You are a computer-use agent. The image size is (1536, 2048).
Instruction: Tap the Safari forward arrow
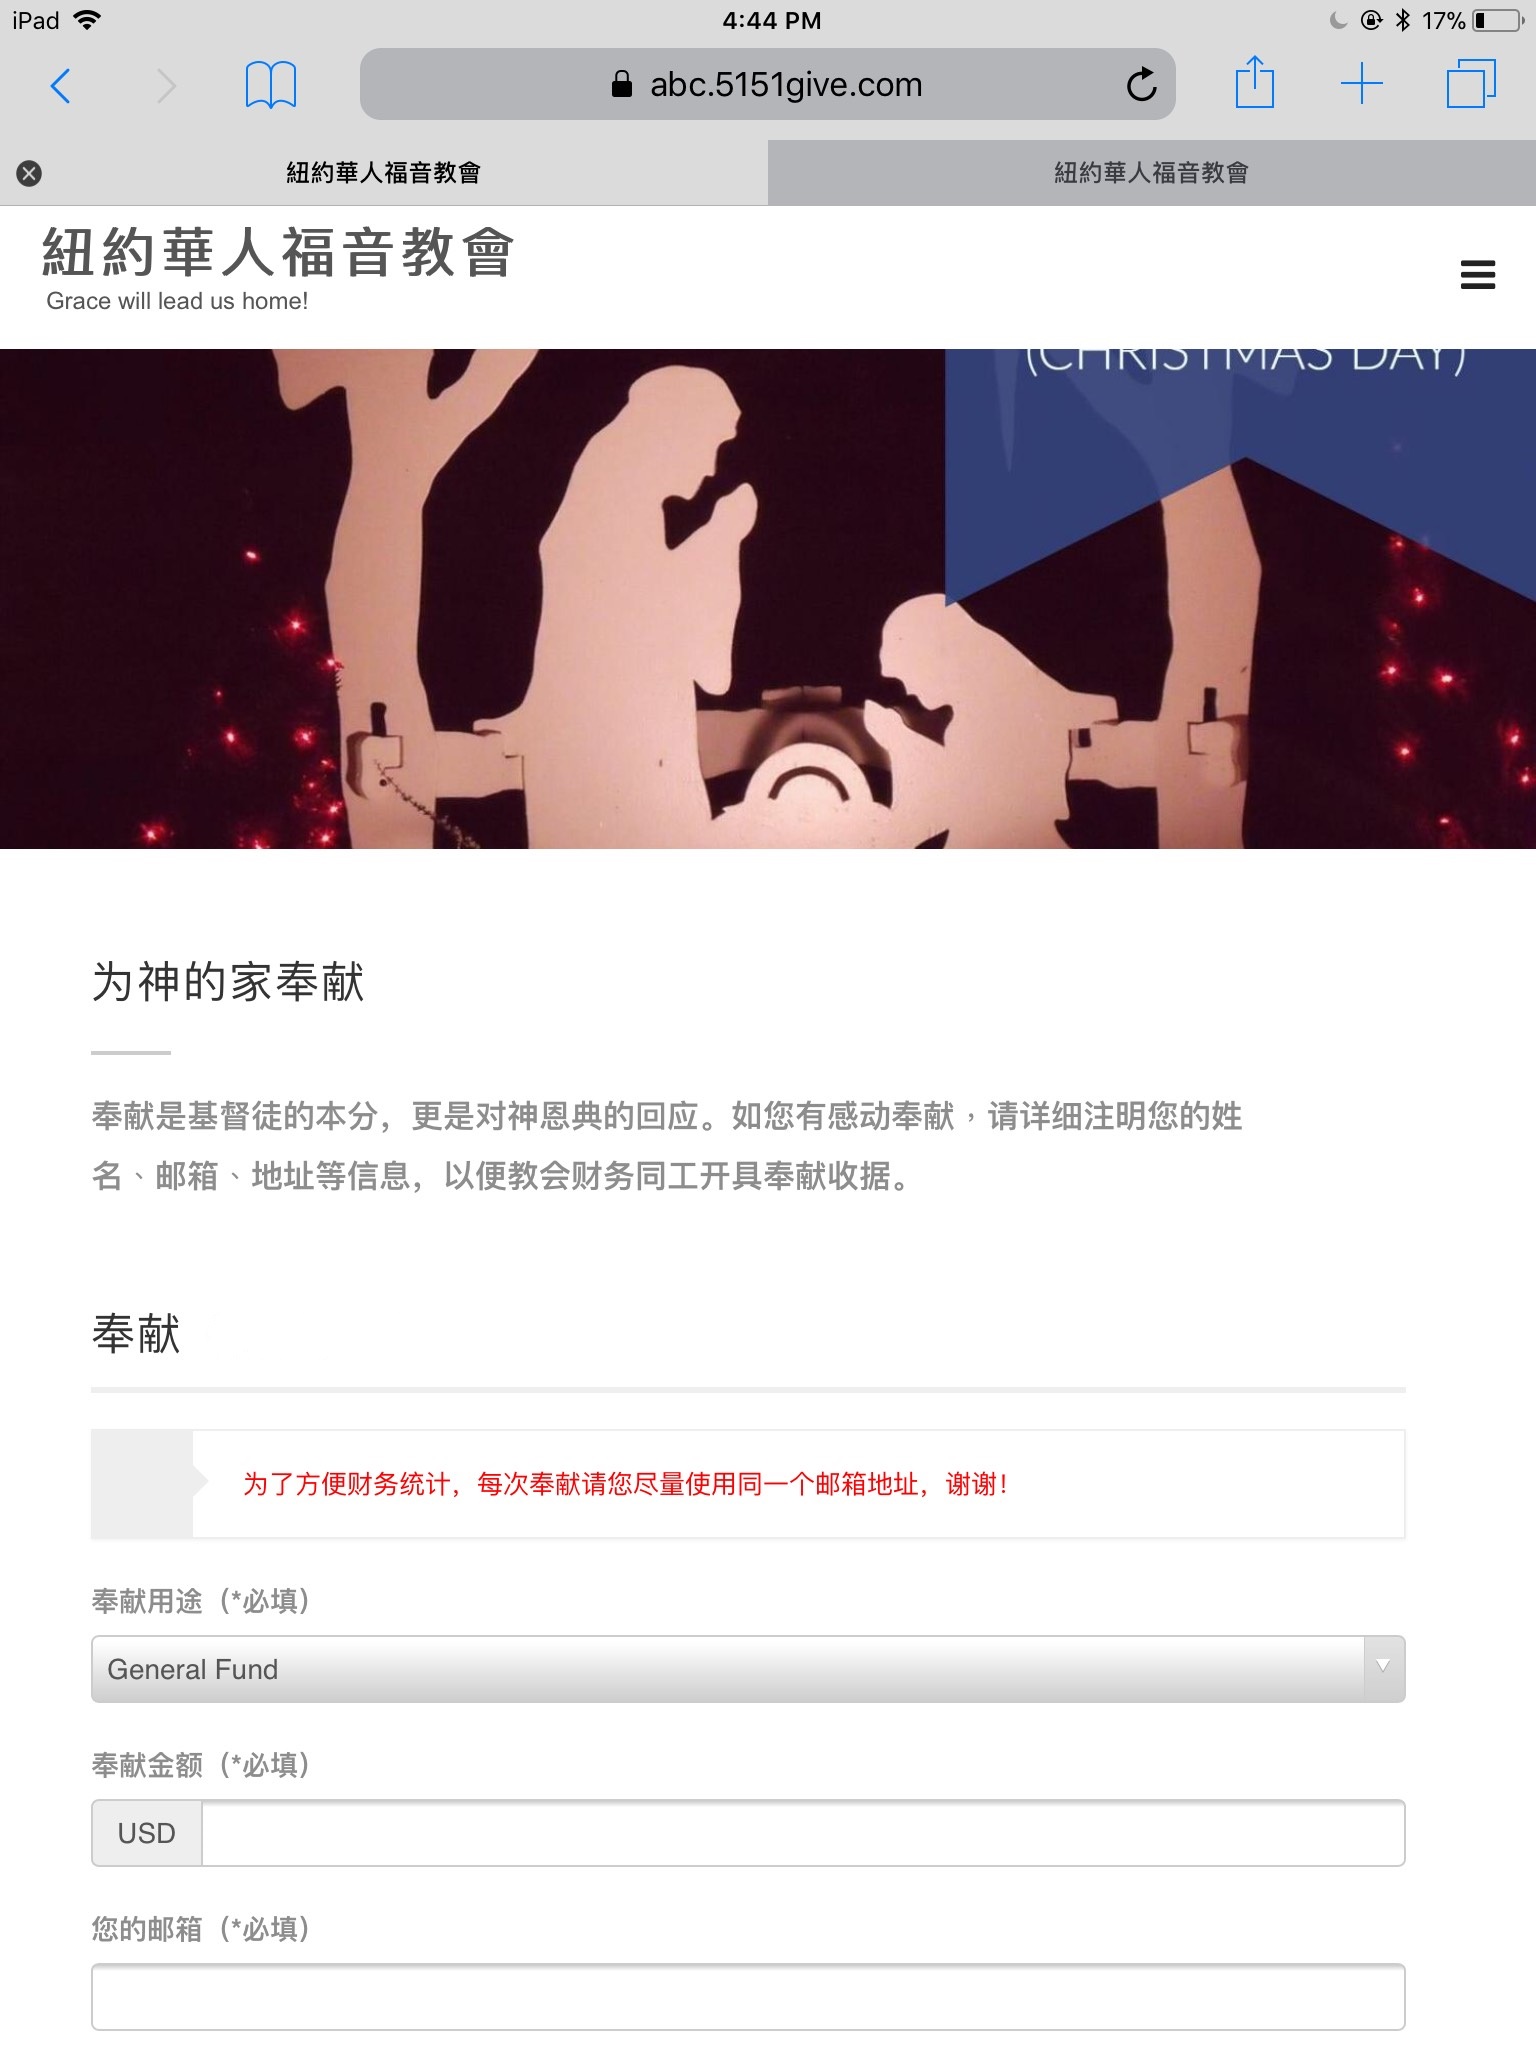pyautogui.click(x=166, y=86)
